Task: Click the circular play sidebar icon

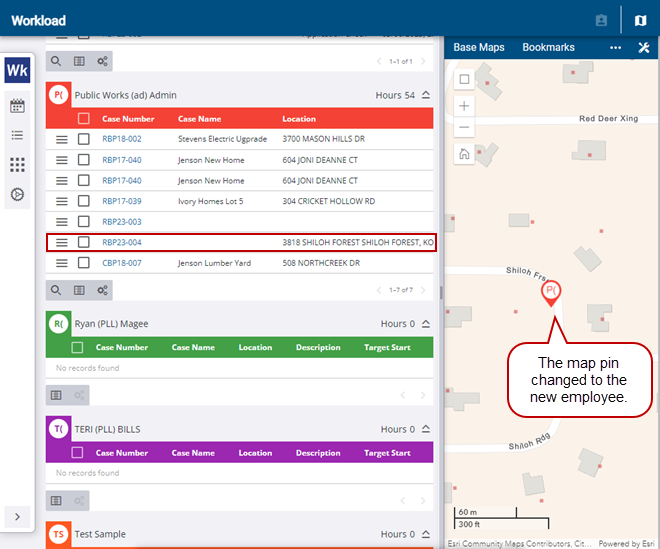Action: (17, 195)
